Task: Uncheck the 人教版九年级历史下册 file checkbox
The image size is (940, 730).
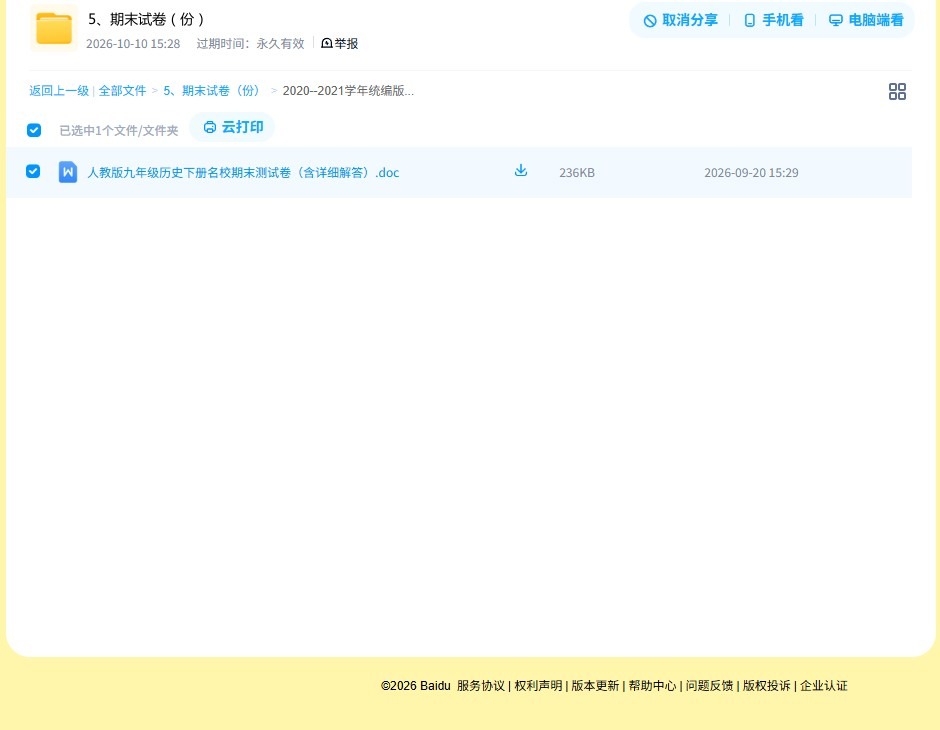Action: pyautogui.click(x=33, y=171)
